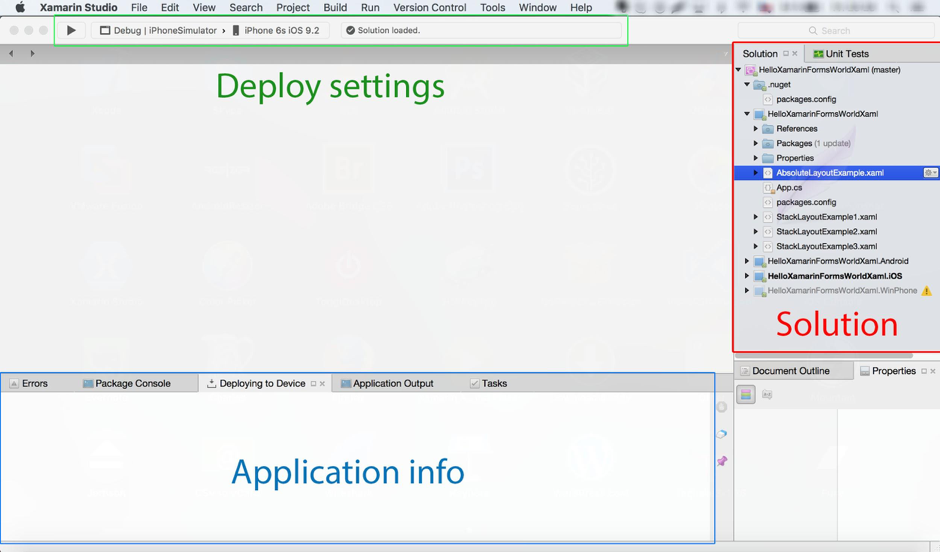This screenshot has height=552, width=940.
Task: Click the auto-hide icon on Deploying to Device
Action: (x=313, y=384)
